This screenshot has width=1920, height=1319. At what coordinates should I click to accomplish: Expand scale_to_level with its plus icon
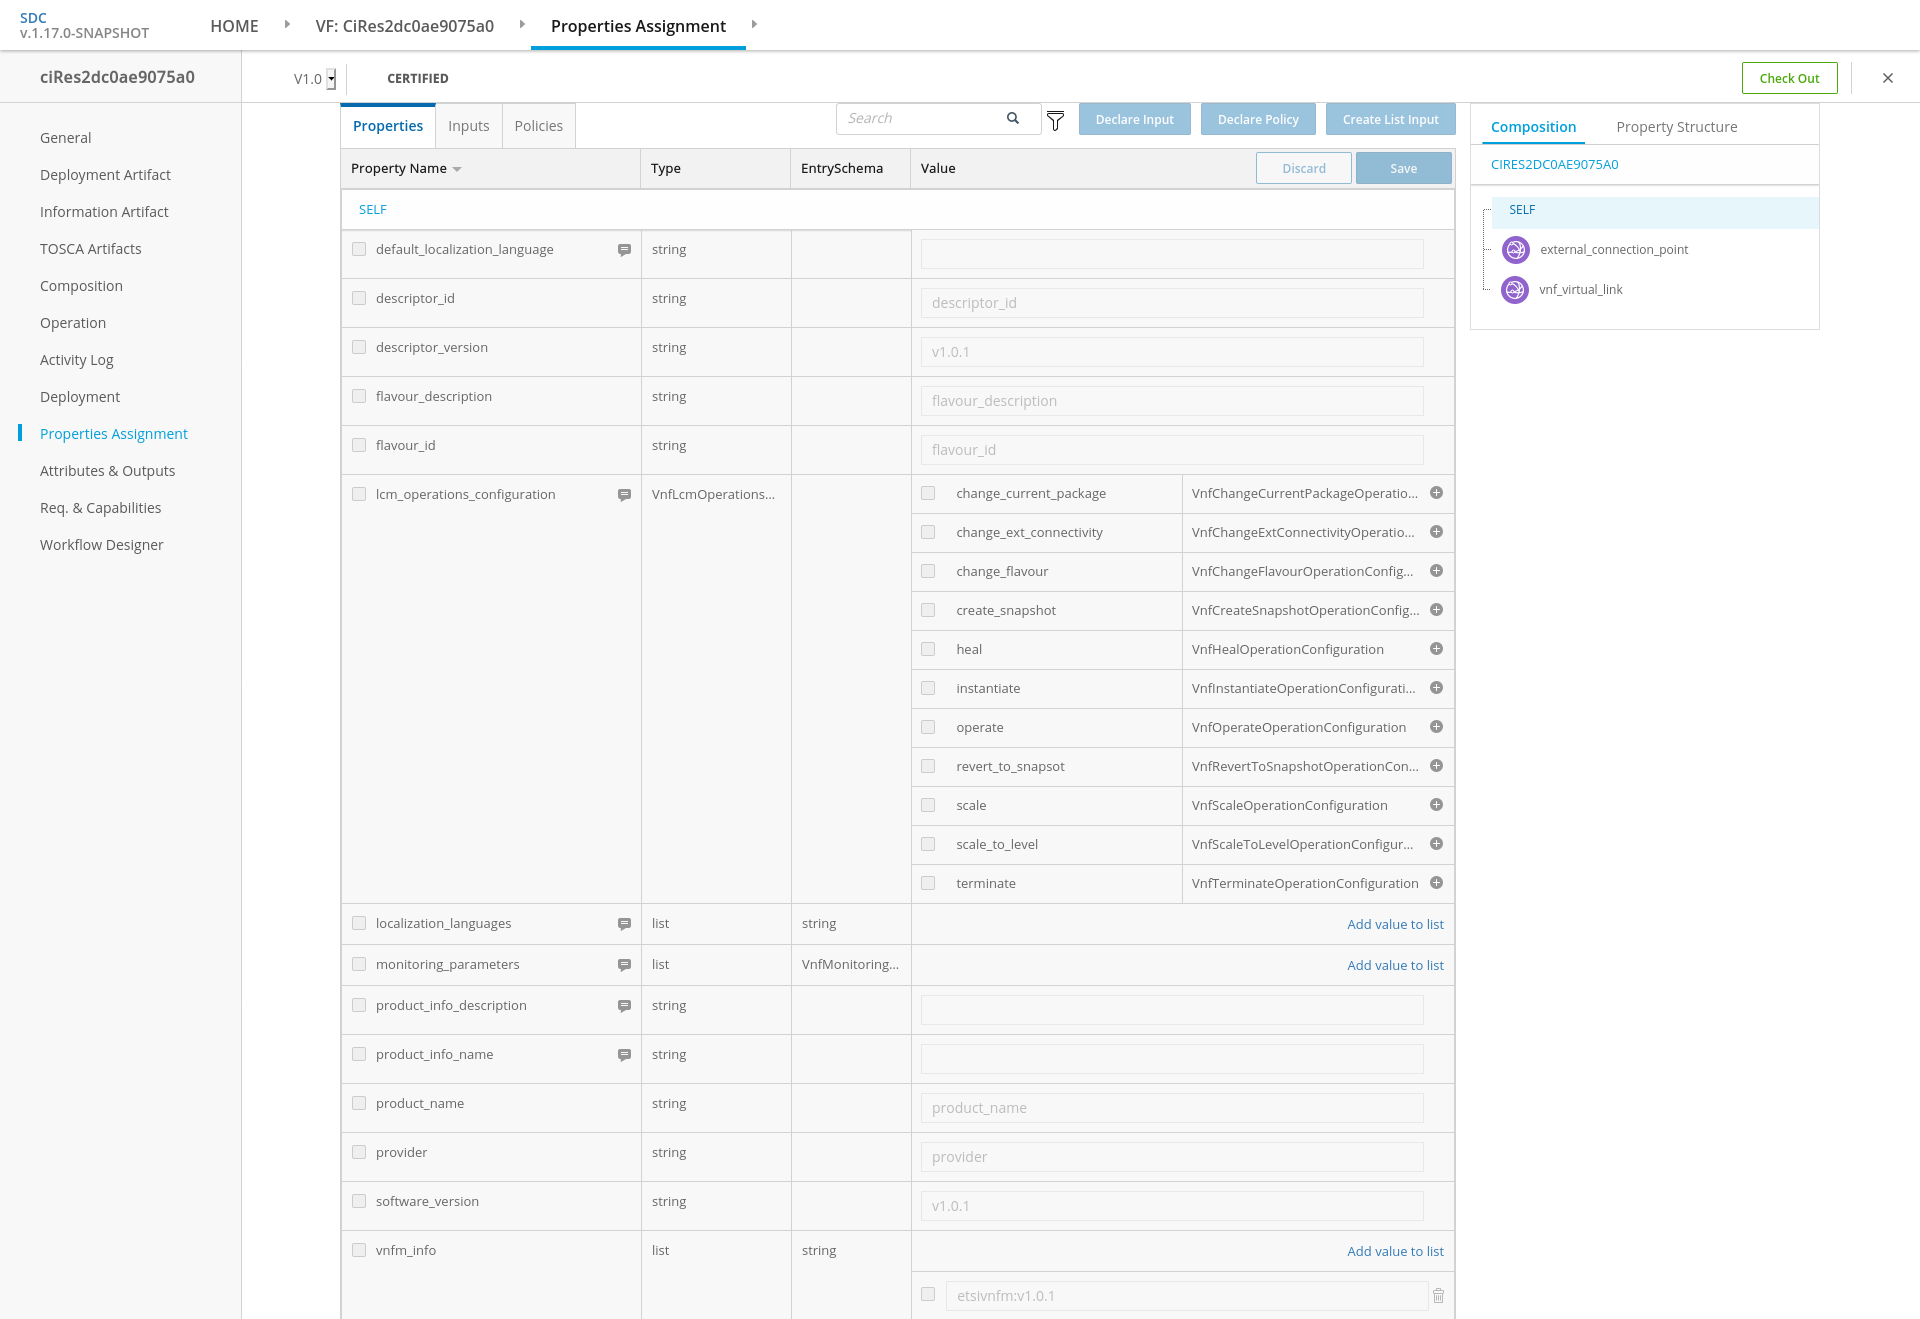pos(1436,844)
